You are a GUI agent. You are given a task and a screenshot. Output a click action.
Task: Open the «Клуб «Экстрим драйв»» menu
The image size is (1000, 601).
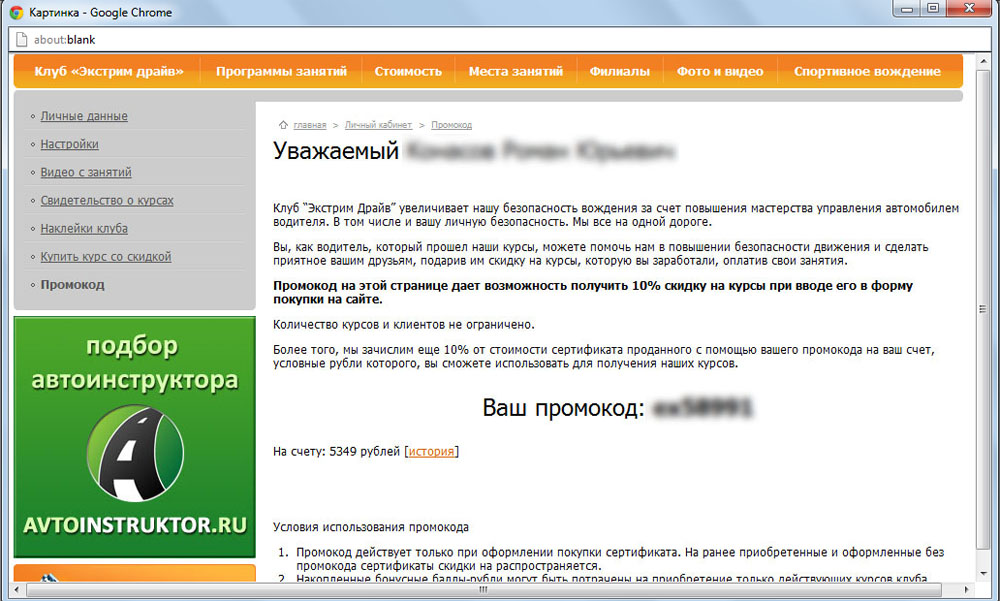109,71
